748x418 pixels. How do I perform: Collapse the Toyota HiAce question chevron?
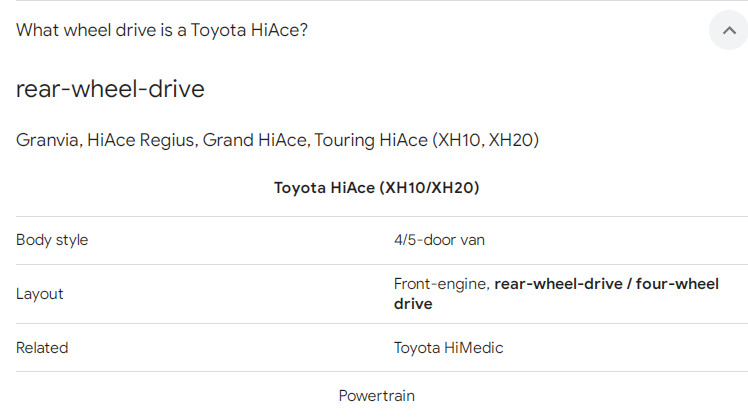click(x=729, y=30)
